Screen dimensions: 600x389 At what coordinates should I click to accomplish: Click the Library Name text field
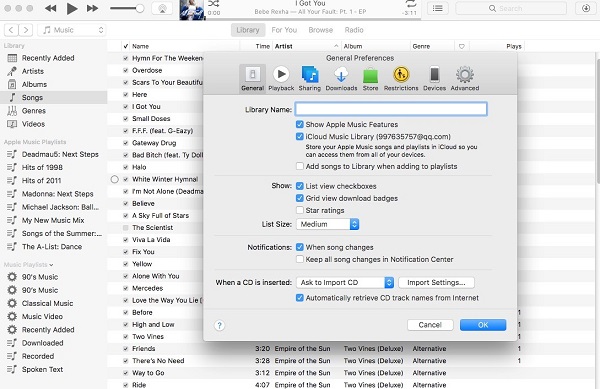[391, 109]
